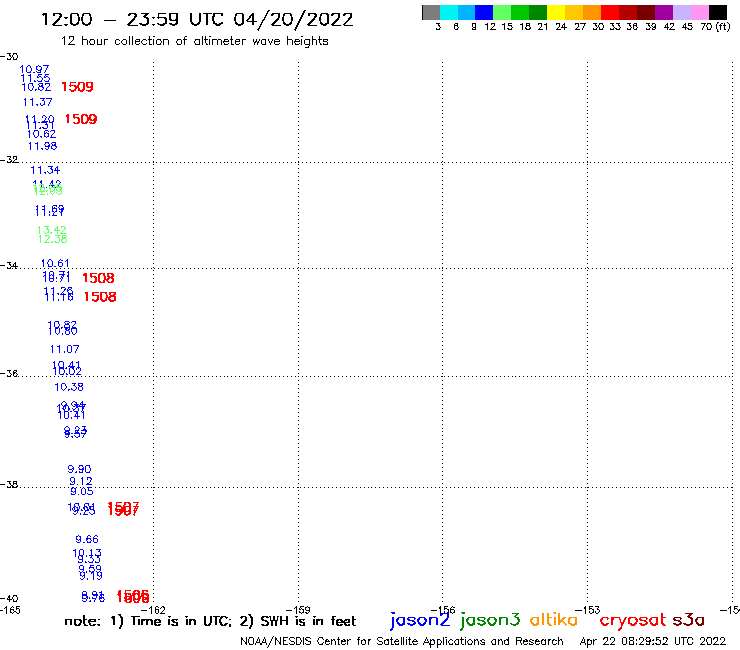This screenshot has width=740, height=650.
Task: Click wave height value '9.66'
Action: [87, 539]
